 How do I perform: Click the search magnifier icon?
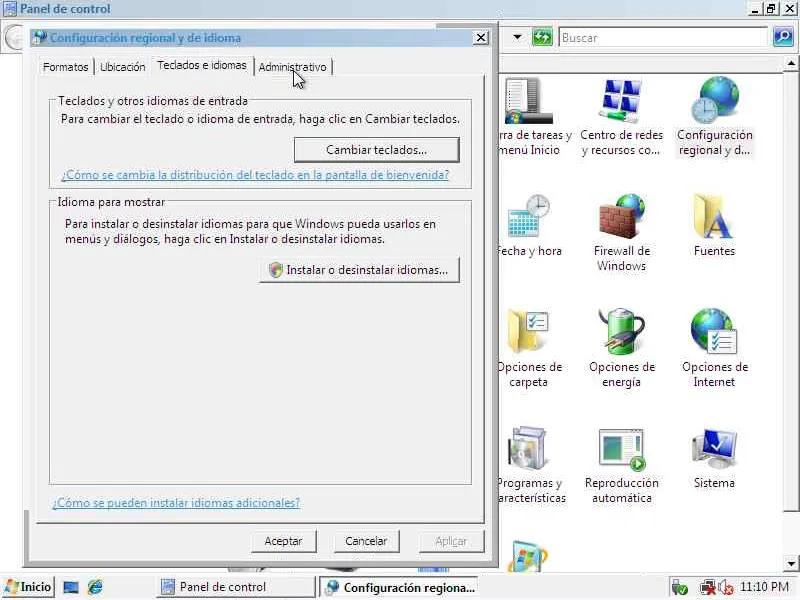(783, 37)
